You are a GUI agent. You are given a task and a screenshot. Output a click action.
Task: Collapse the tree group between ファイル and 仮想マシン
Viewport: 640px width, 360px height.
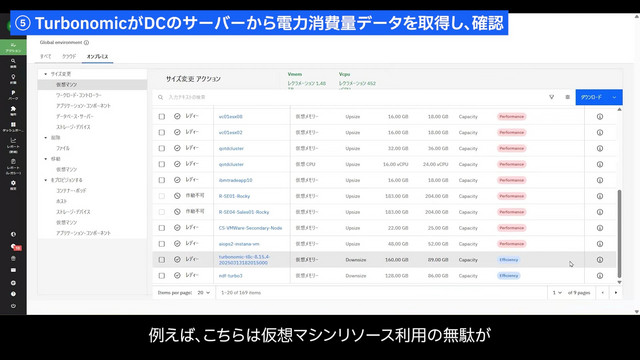pos(45,159)
